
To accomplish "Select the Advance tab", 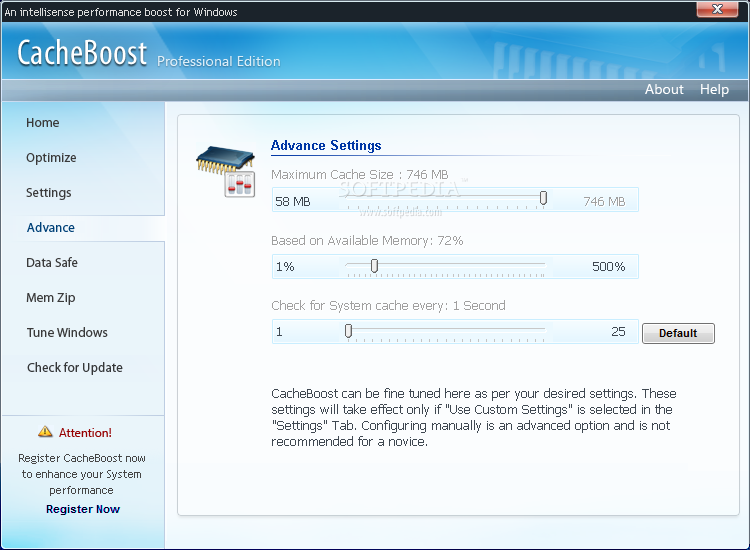I will [51, 228].
